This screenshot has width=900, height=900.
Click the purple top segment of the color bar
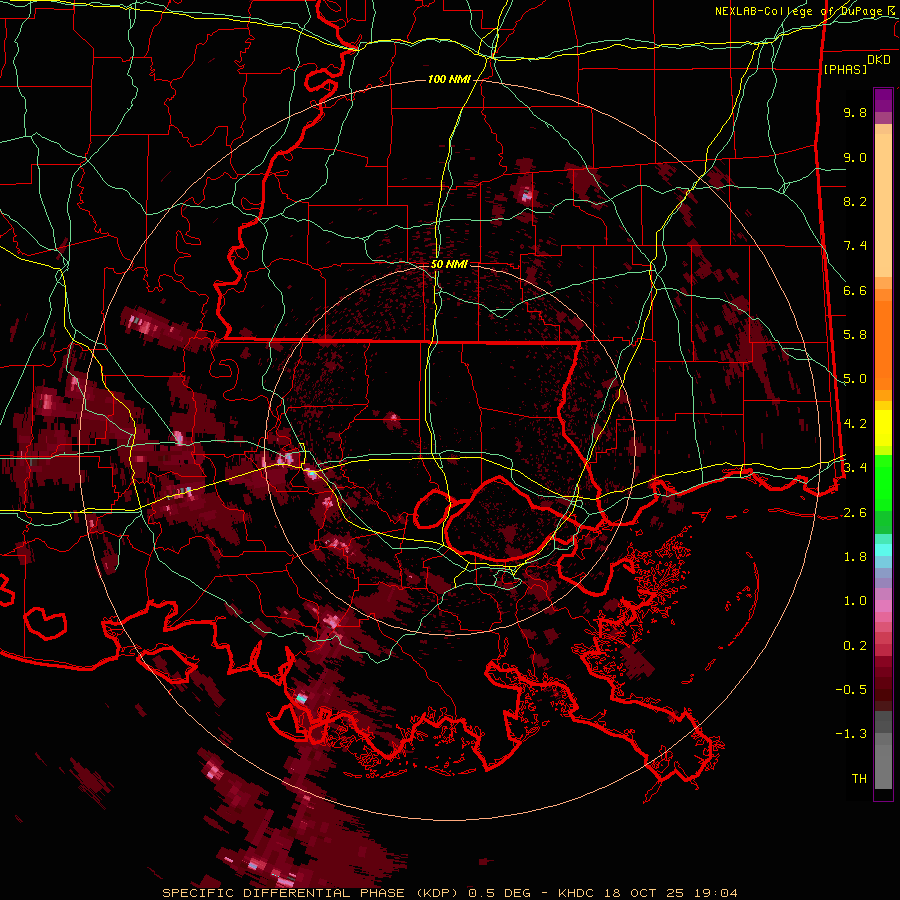pyautogui.click(x=883, y=100)
